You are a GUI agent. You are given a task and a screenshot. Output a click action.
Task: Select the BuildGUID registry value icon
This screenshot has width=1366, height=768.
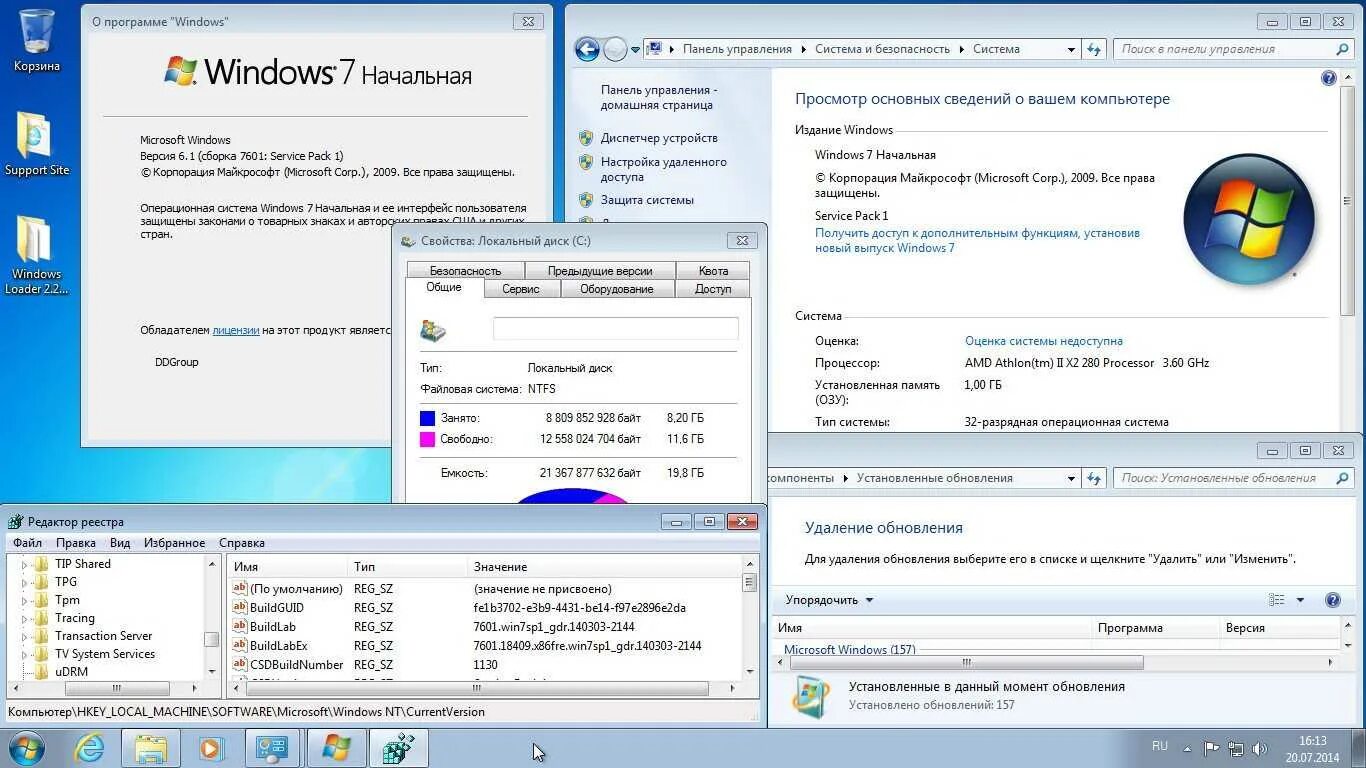239,607
